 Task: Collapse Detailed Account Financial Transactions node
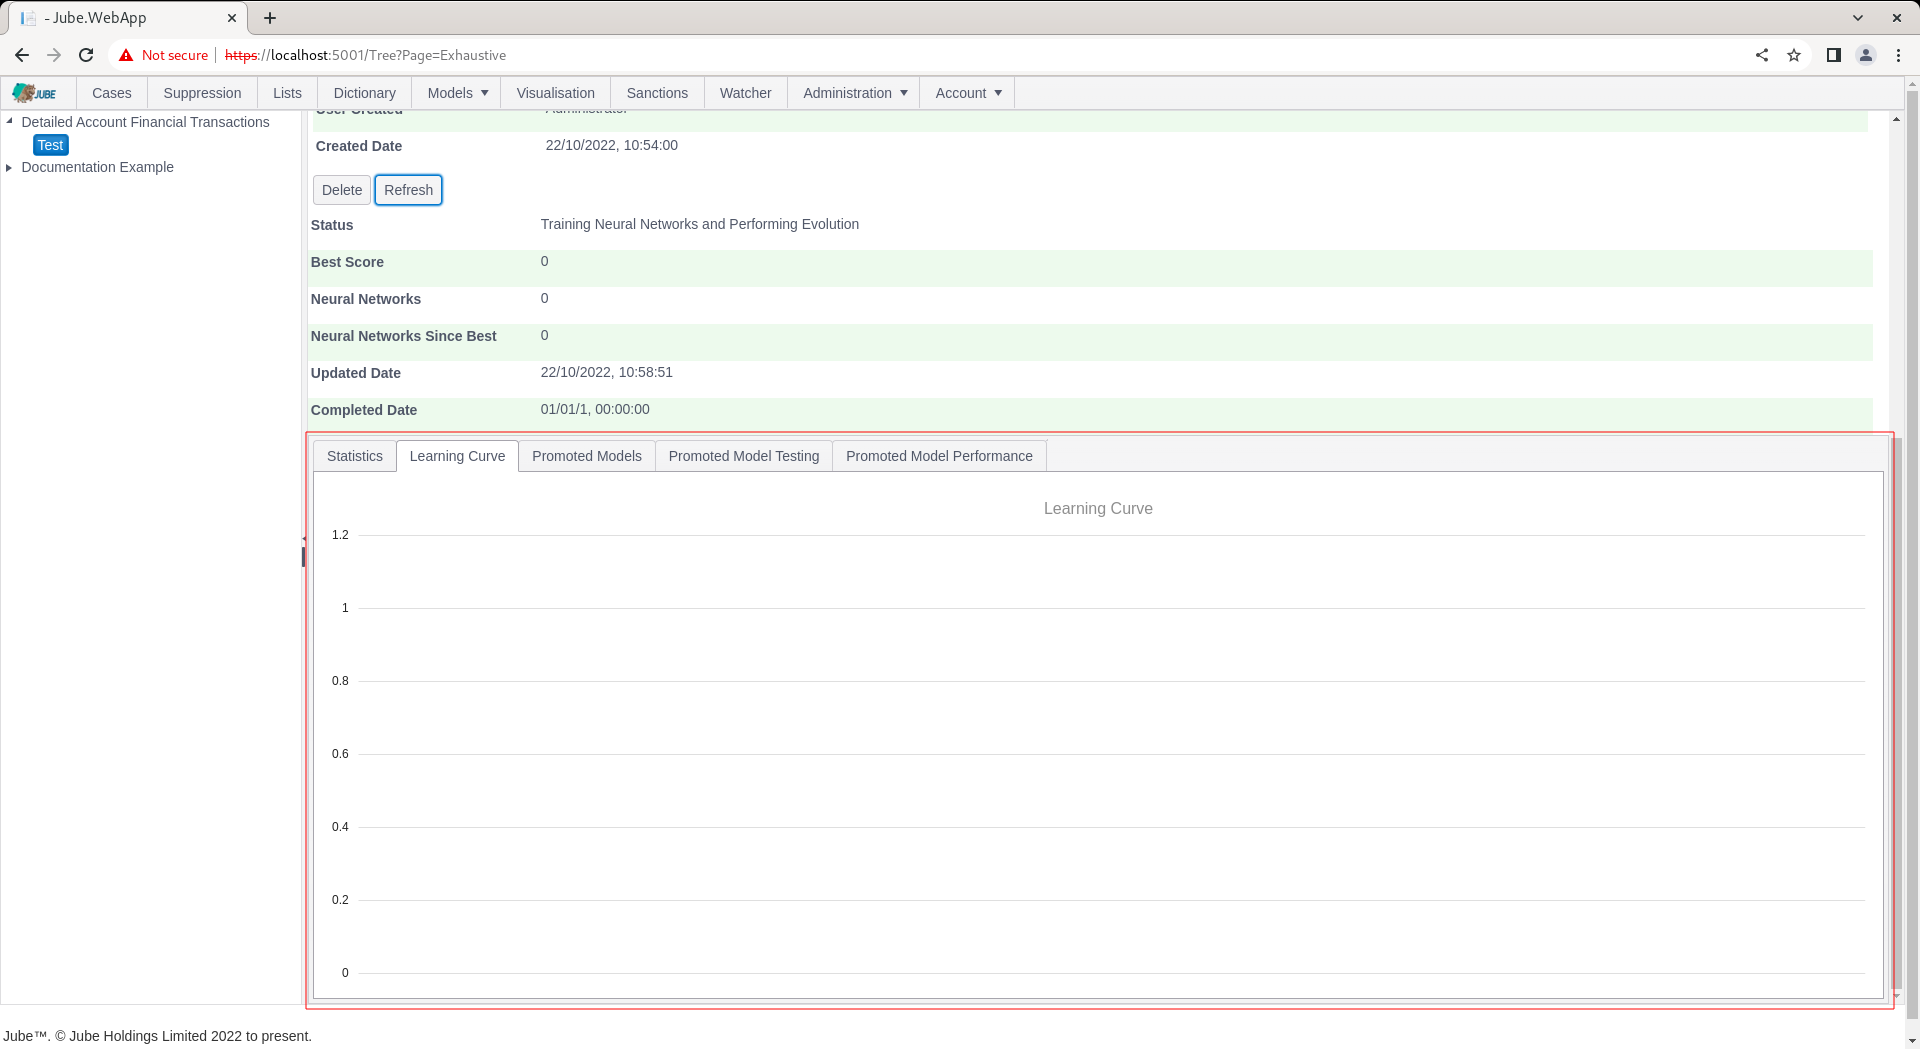pyautogui.click(x=10, y=121)
